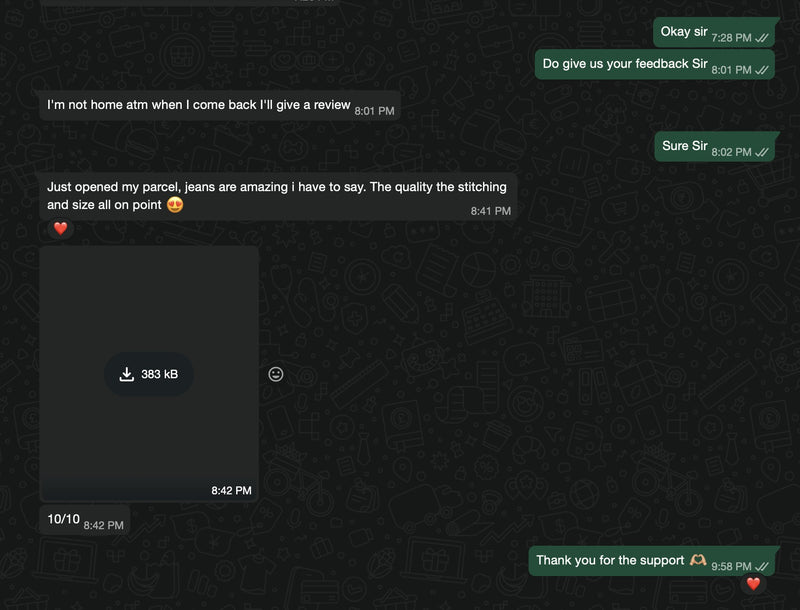Select the 'Just opened my parcel' message
Viewport: 800px width, 610px height.
(x=278, y=196)
